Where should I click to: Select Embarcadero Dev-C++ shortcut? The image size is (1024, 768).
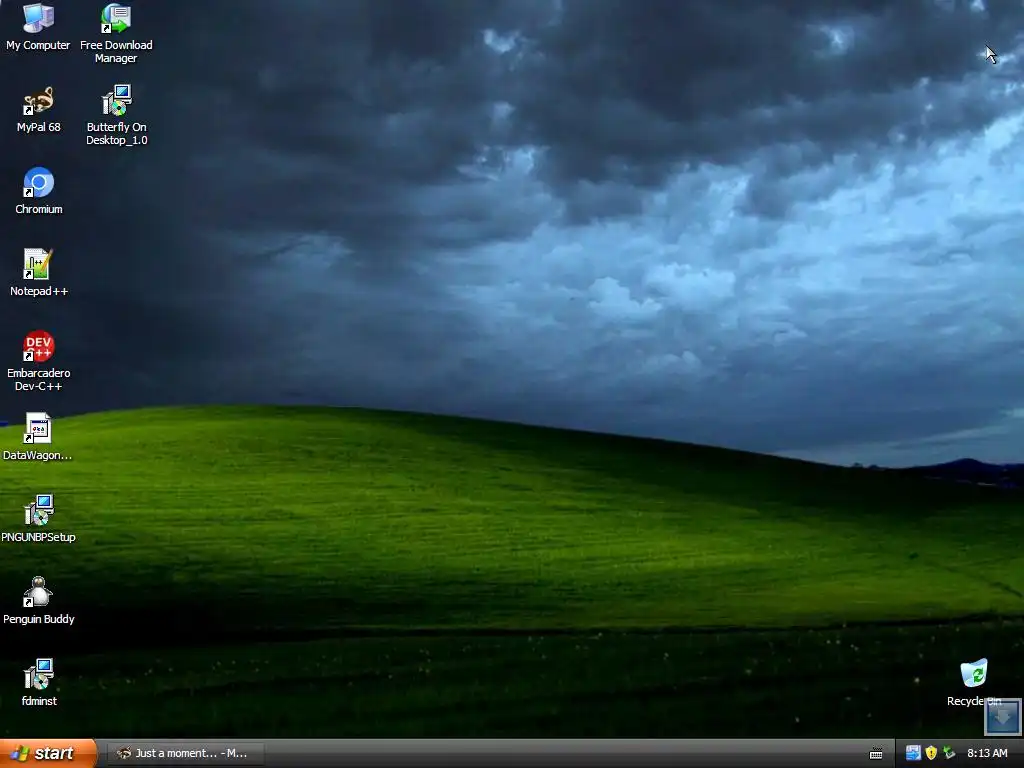[x=39, y=360]
